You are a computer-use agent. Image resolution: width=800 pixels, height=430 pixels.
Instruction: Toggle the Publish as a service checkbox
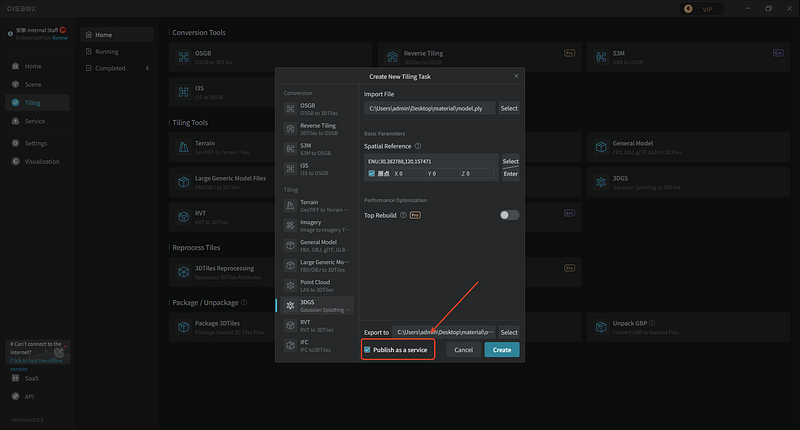click(x=367, y=350)
